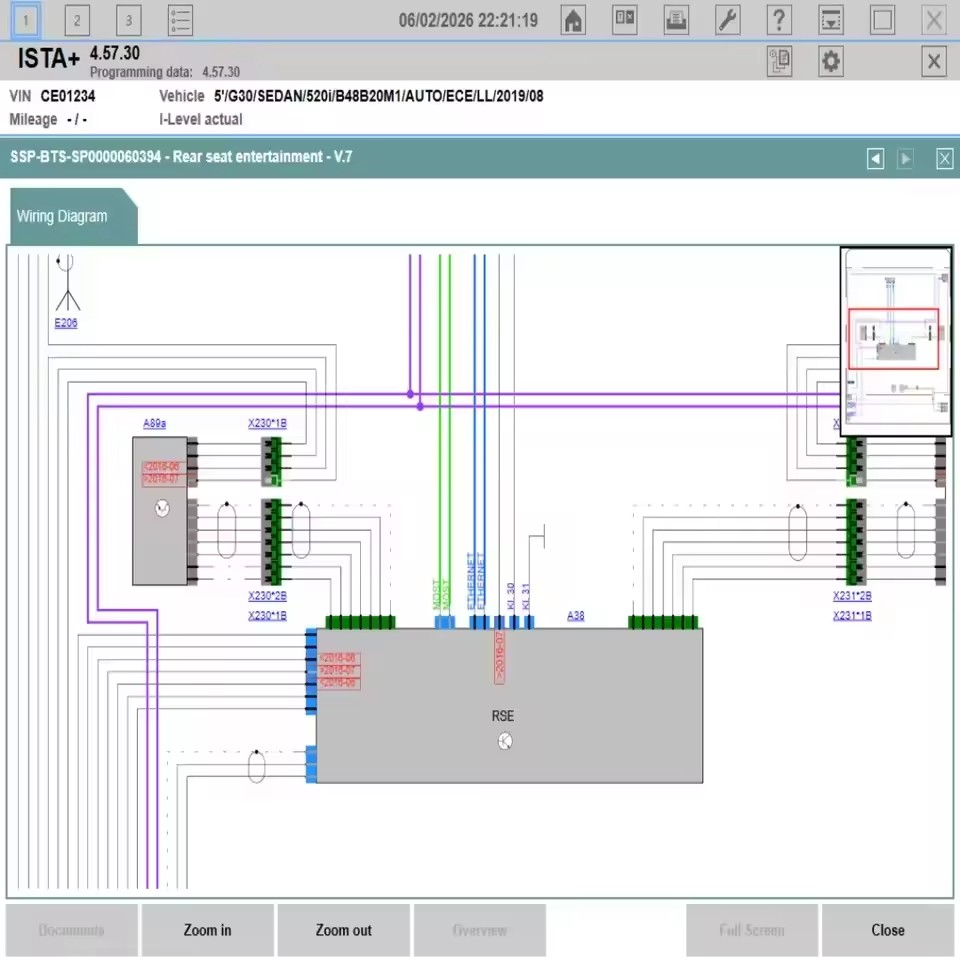Click the Full Screen button

point(752,930)
